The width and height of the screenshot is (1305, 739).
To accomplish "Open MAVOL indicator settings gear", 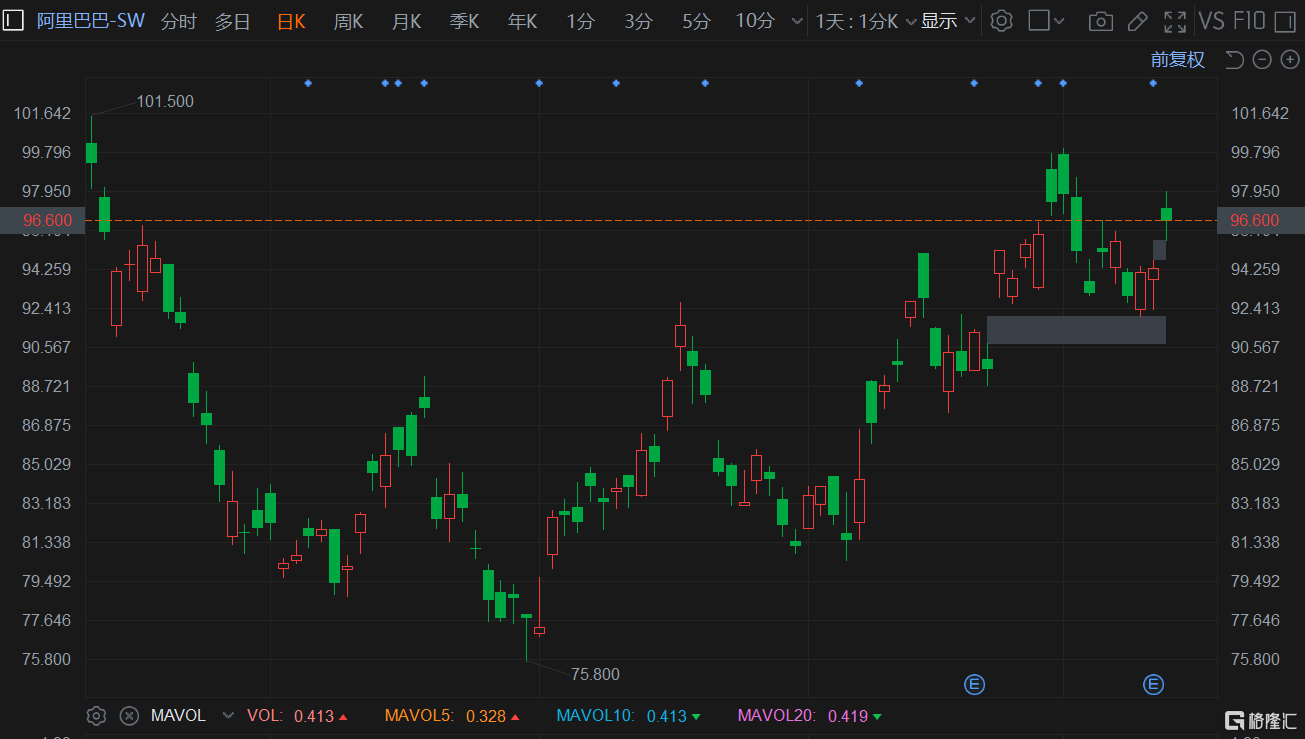I will (96, 716).
